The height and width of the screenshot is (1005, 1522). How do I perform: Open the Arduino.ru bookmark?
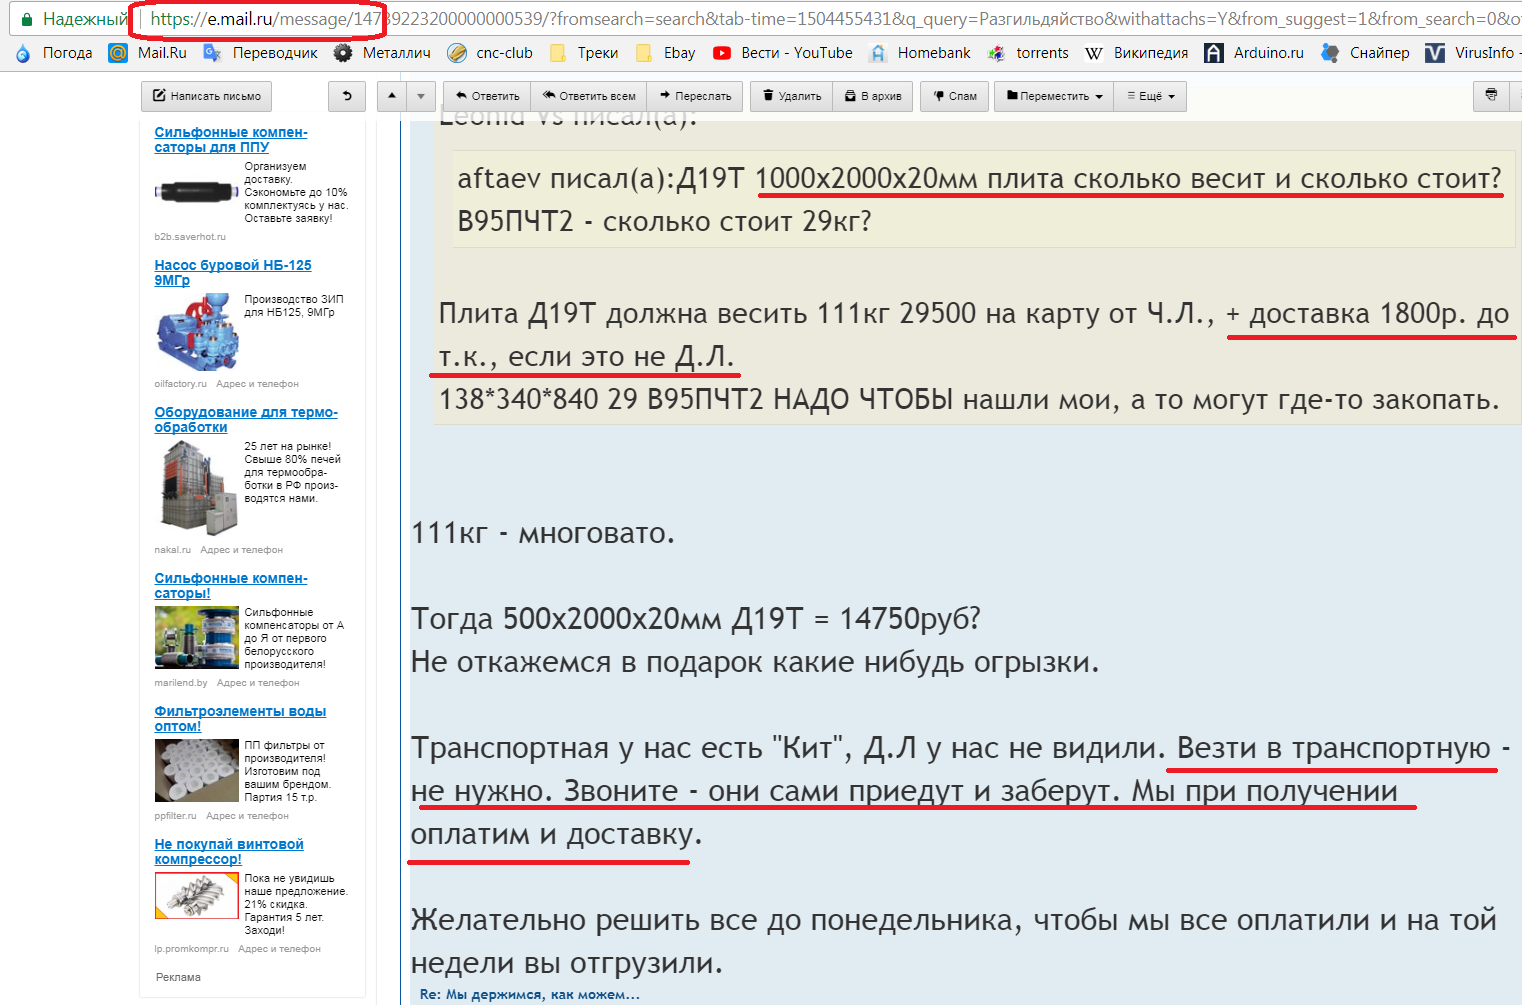[1254, 53]
